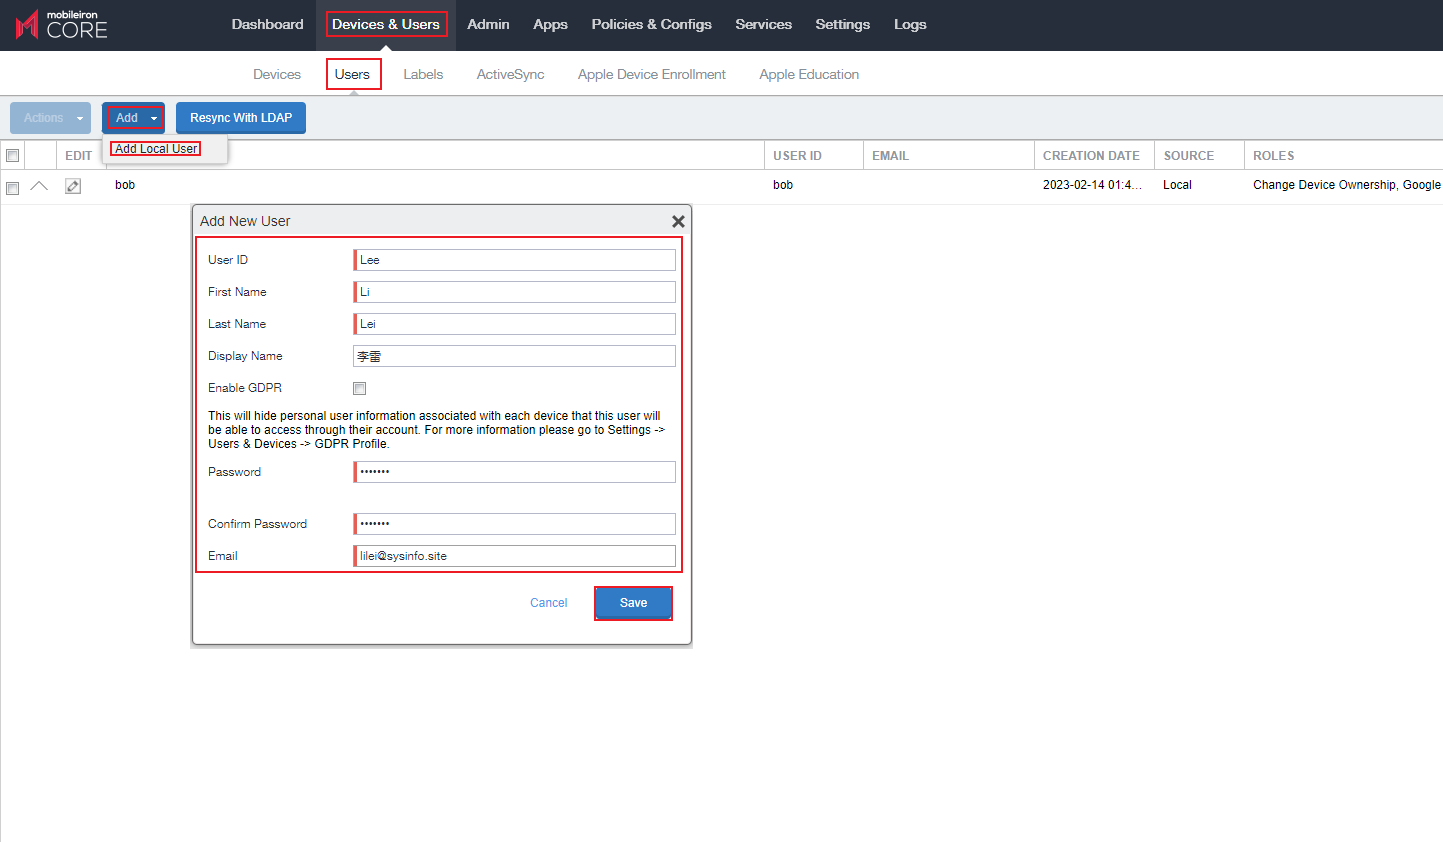
Task: Open Policies & Configs menu
Action: [651, 24]
